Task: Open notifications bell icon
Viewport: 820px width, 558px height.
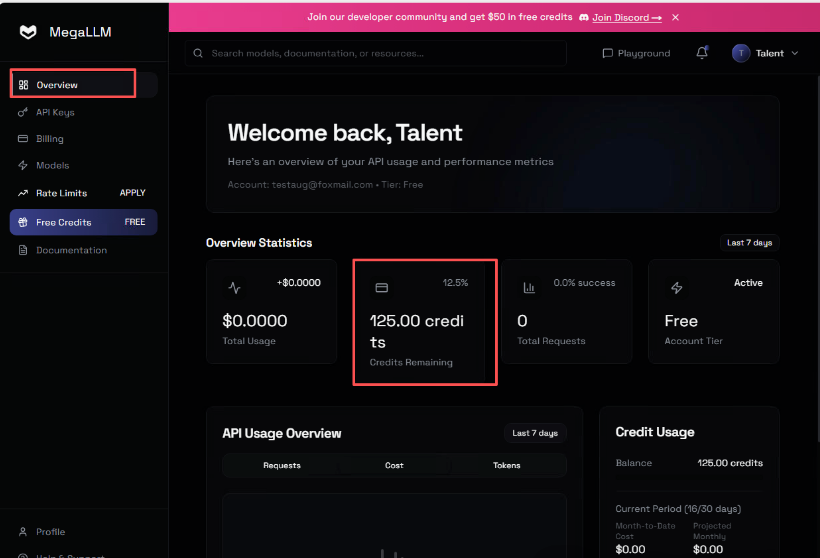Action: pyautogui.click(x=702, y=53)
